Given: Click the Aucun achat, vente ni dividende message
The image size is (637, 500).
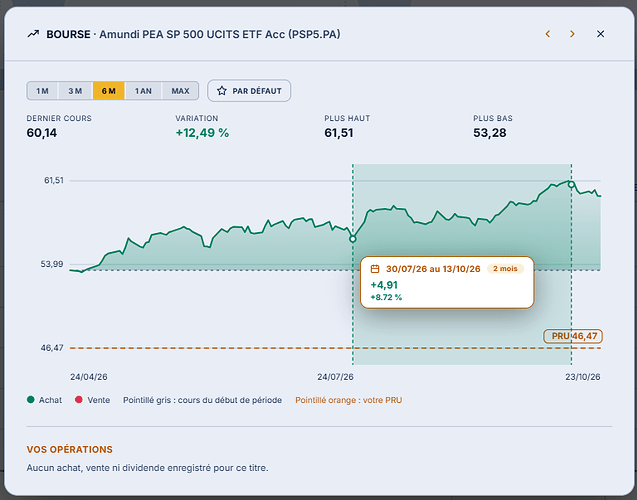Looking at the screenshot, I should pyautogui.click(x=147, y=468).
